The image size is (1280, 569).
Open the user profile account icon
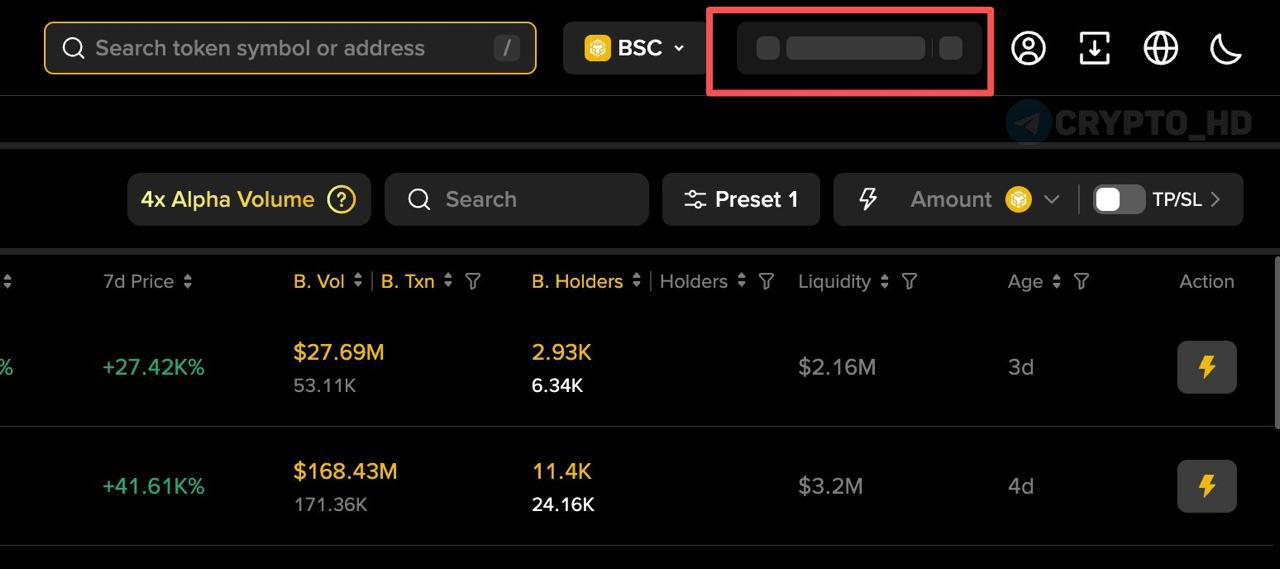coord(1028,48)
